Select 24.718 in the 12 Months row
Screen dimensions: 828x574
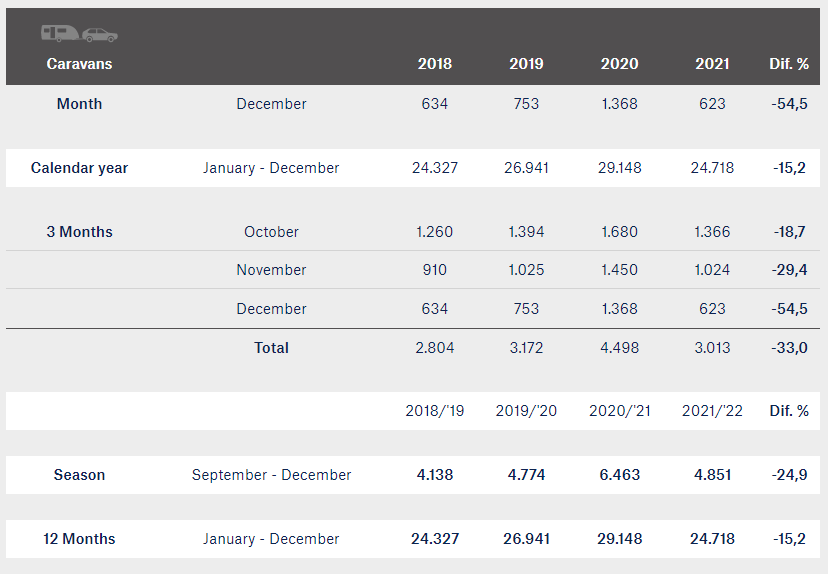712,539
